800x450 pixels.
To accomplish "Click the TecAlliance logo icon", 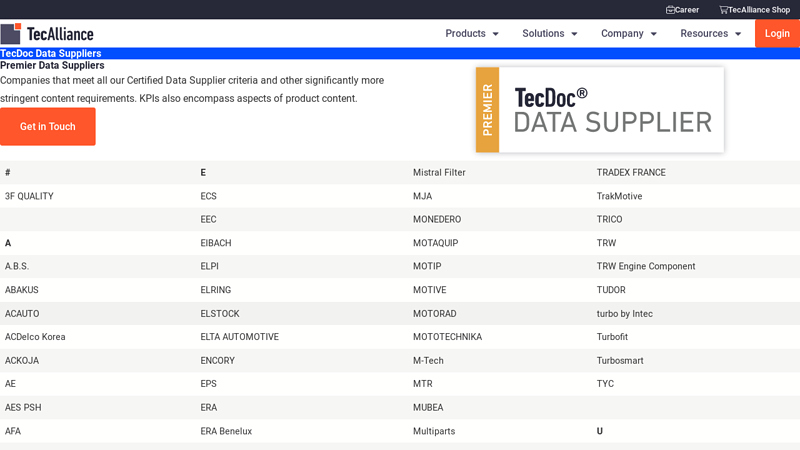I will (11, 34).
